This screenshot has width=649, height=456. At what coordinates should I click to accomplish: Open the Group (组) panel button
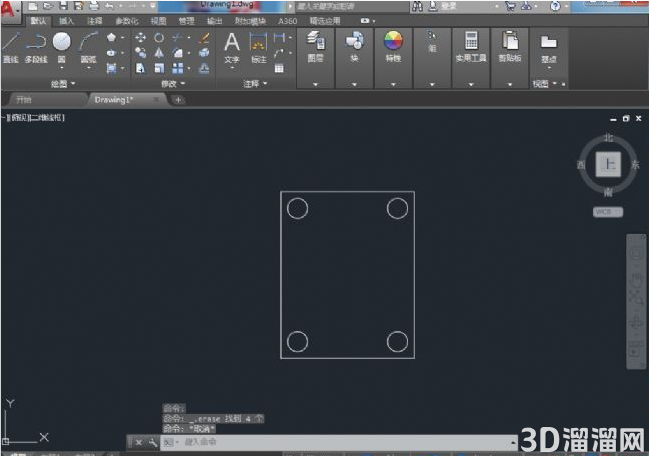click(x=432, y=42)
